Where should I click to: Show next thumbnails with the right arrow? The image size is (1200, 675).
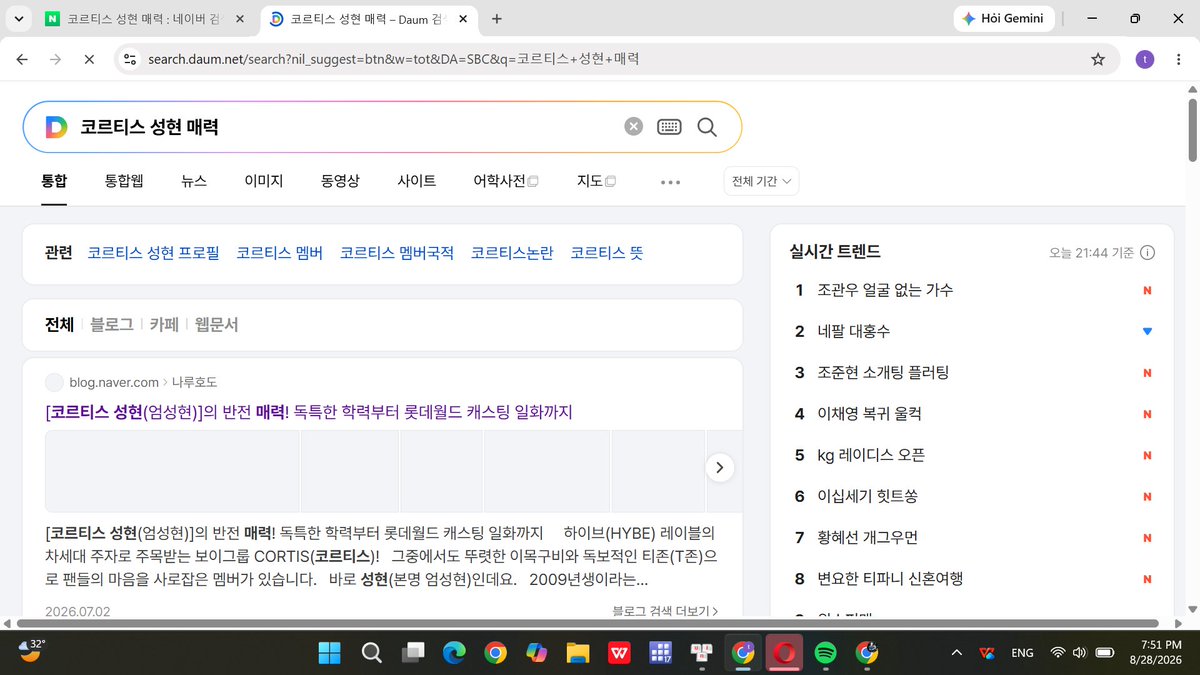720,467
